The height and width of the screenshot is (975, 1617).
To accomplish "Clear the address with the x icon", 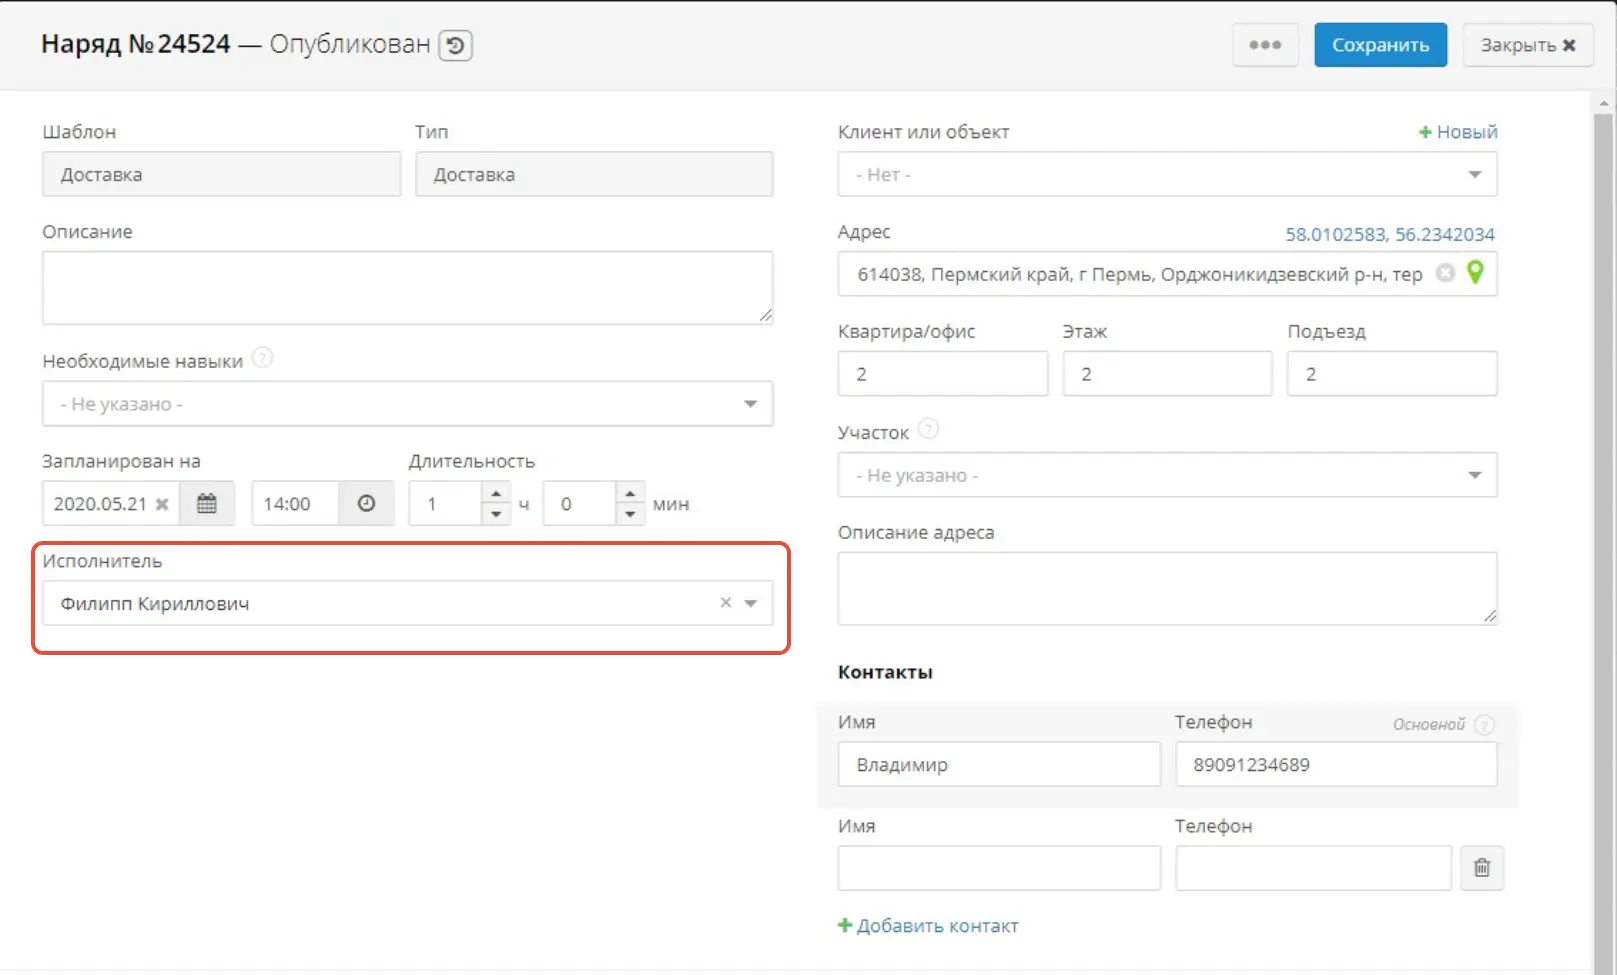I will [x=1445, y=273].
